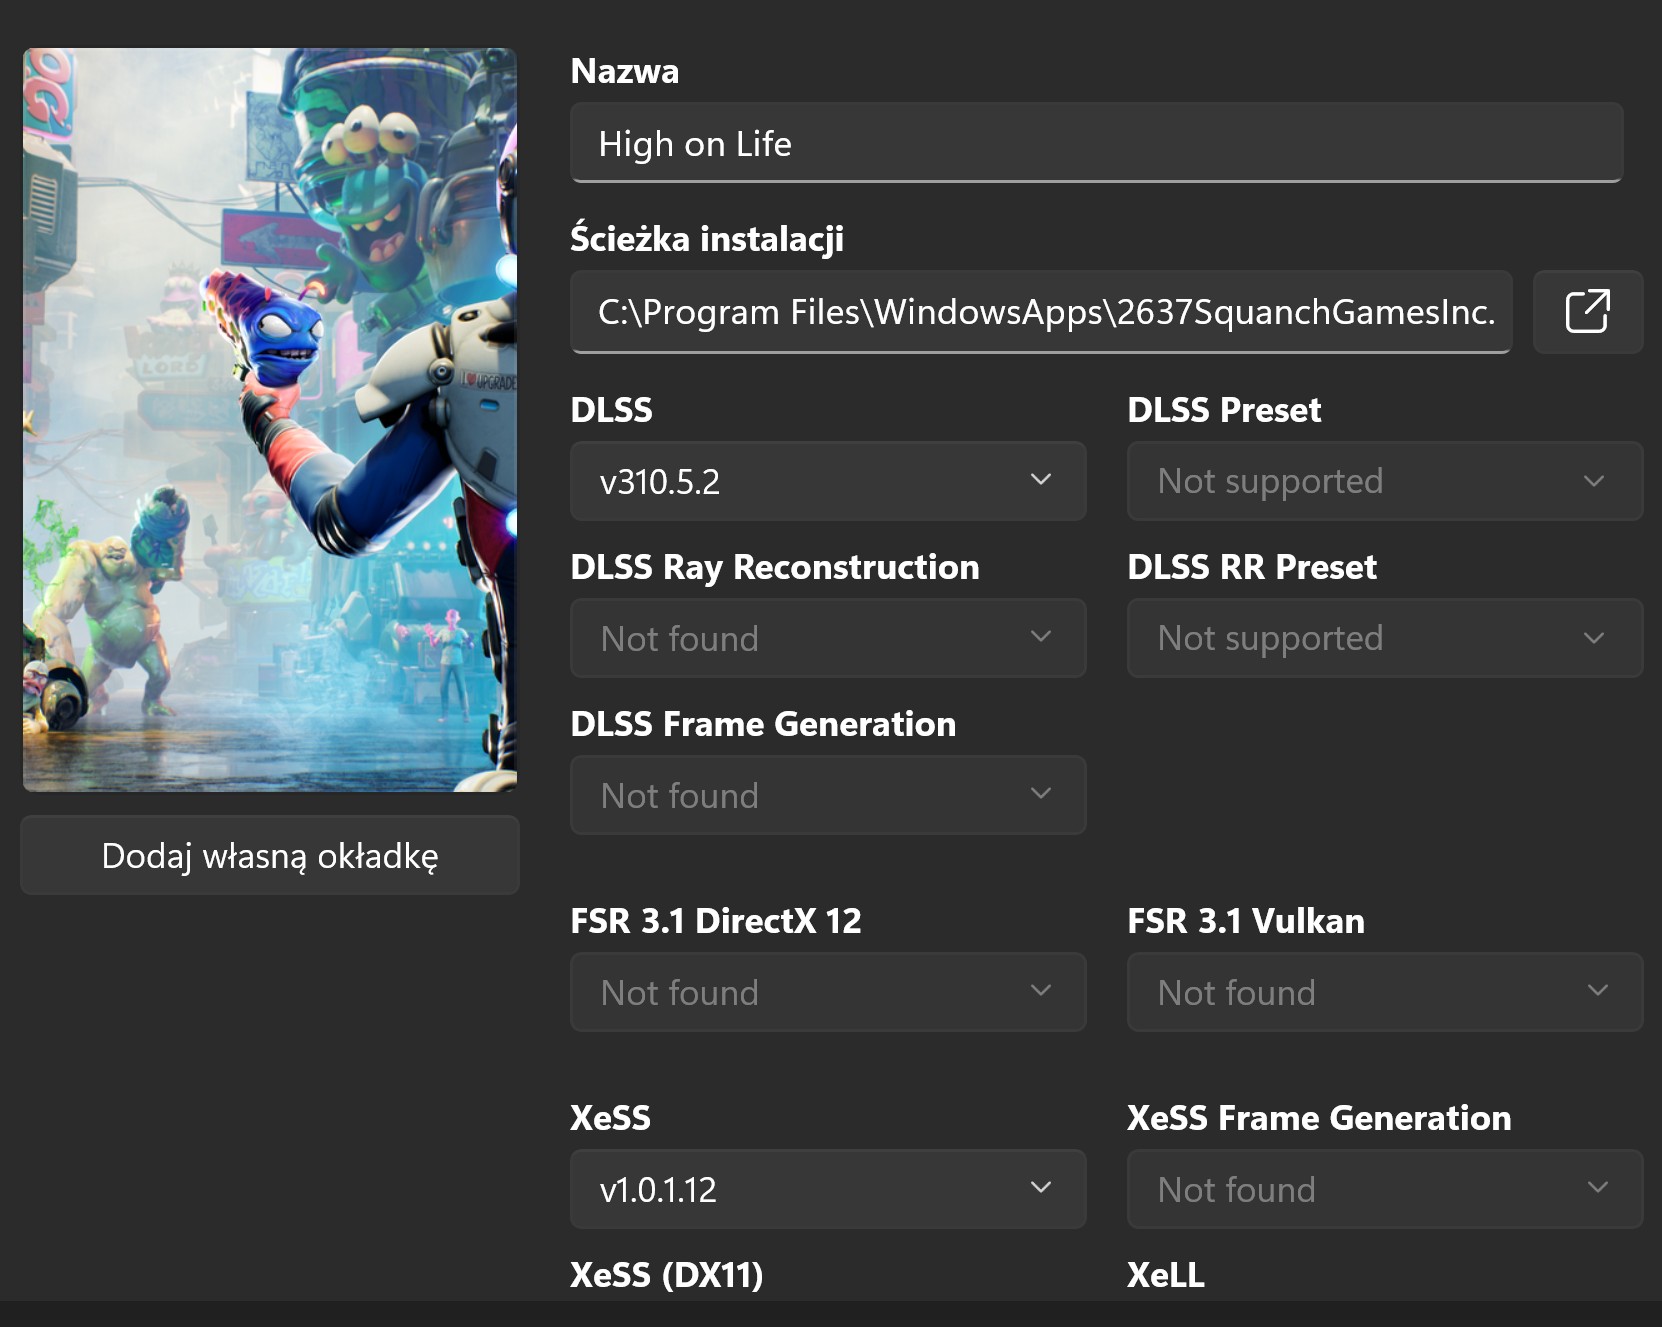Click the Nazwa label
The width and height of the screenshot is (1662, 1327).
pos(624,72)
